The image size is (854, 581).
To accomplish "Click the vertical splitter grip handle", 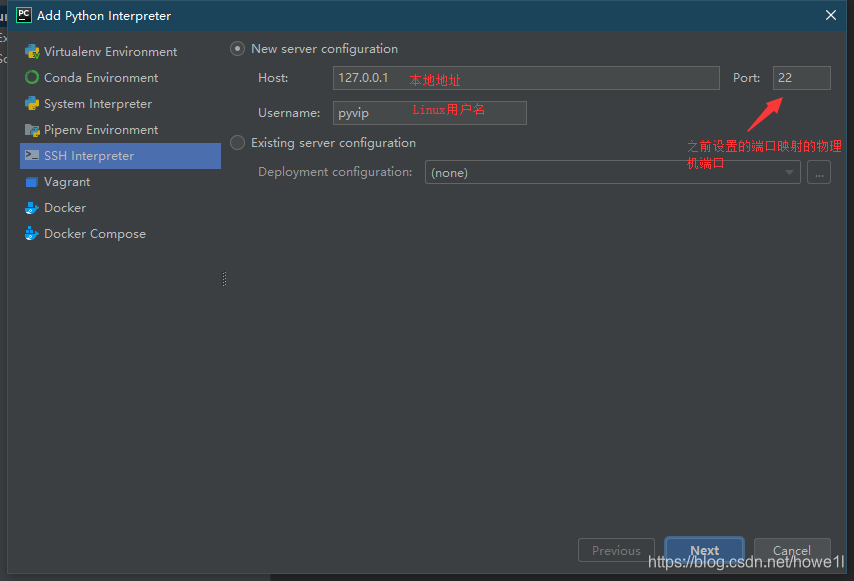I will (x=224, y=279).
